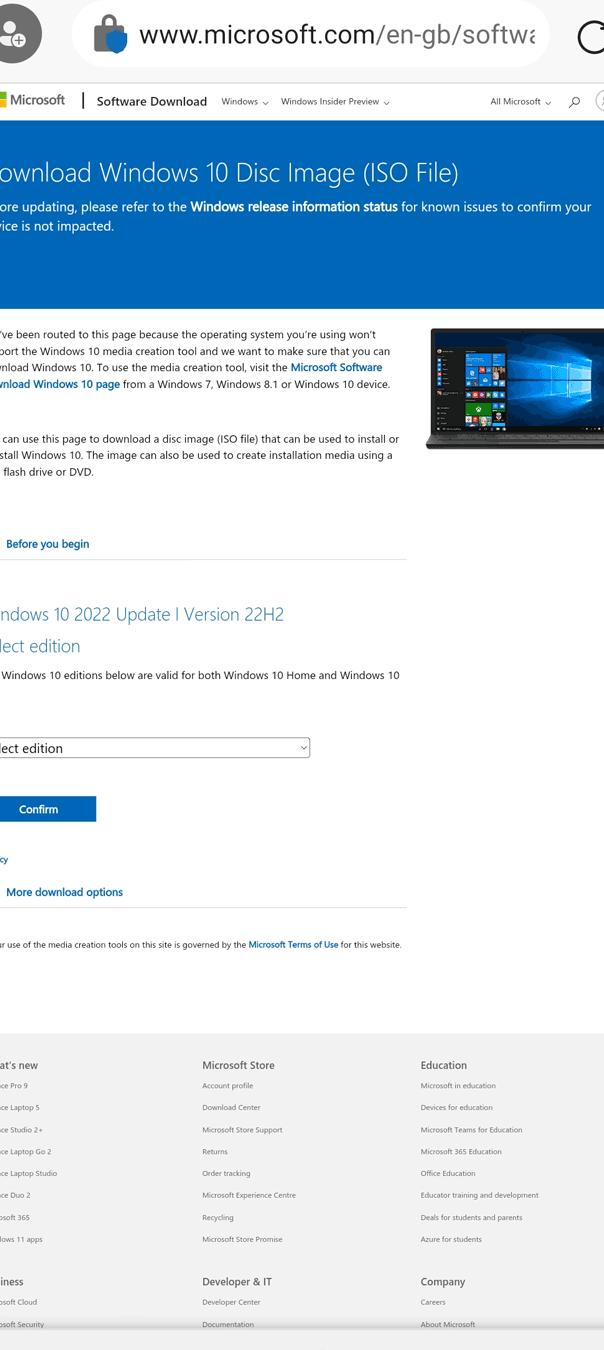Open Account profile footer link

pyautogui.click(x=228, y=1086)
